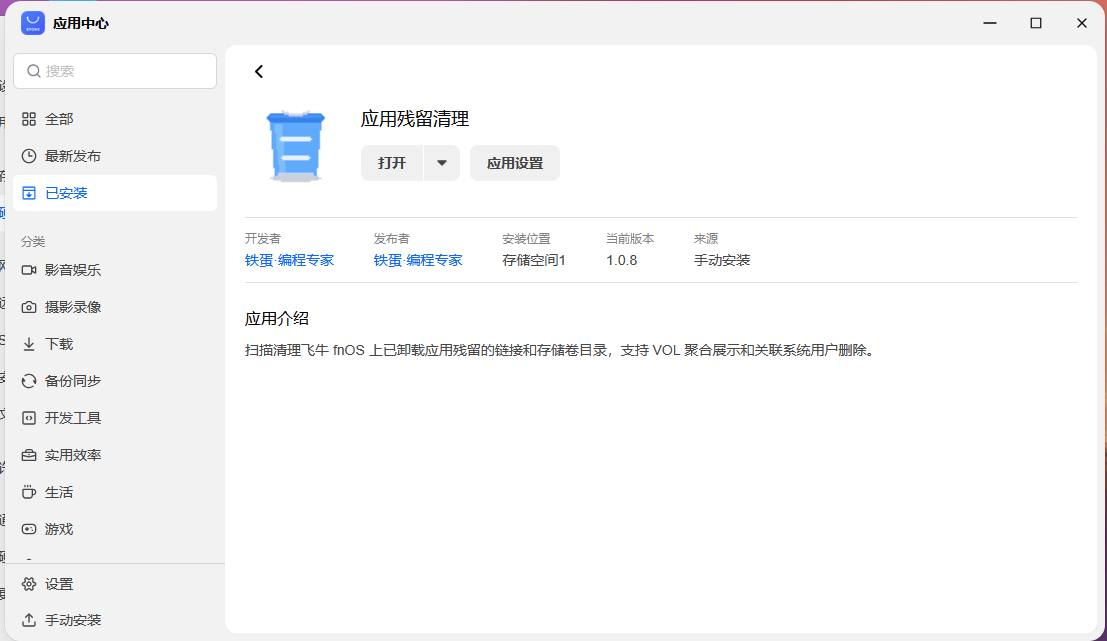This screenshot has height=641, width=1107.
Task: Open the 游戏 category
Action: coord(115,529)
